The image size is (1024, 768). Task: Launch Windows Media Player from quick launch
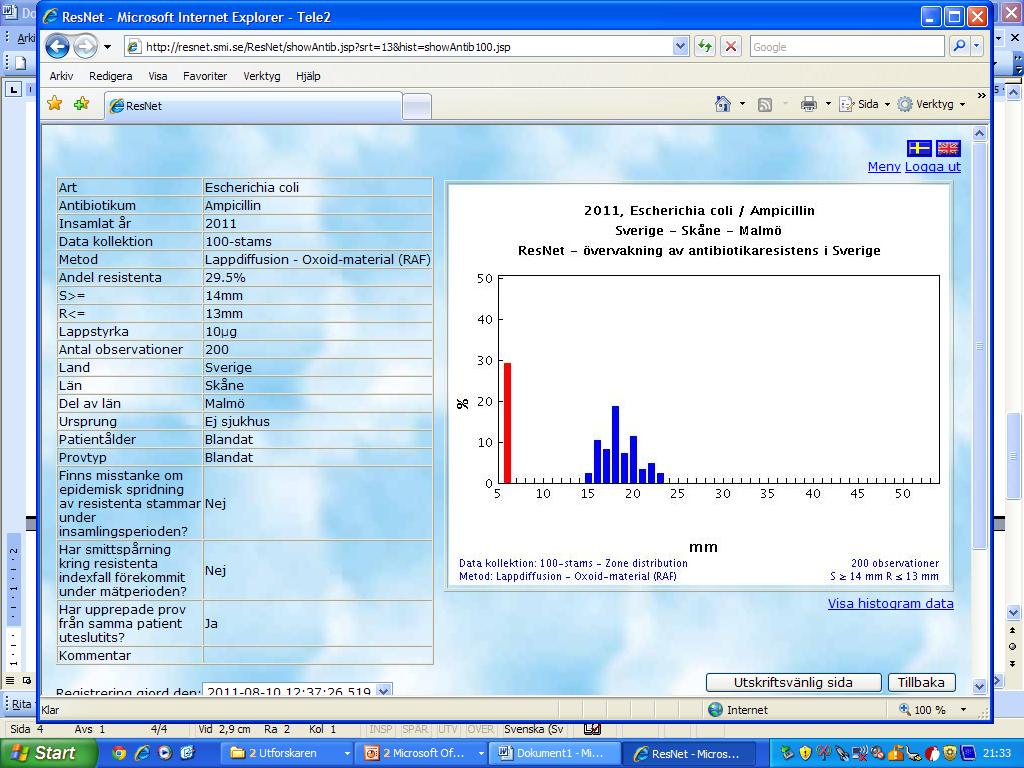coord(165,753)
